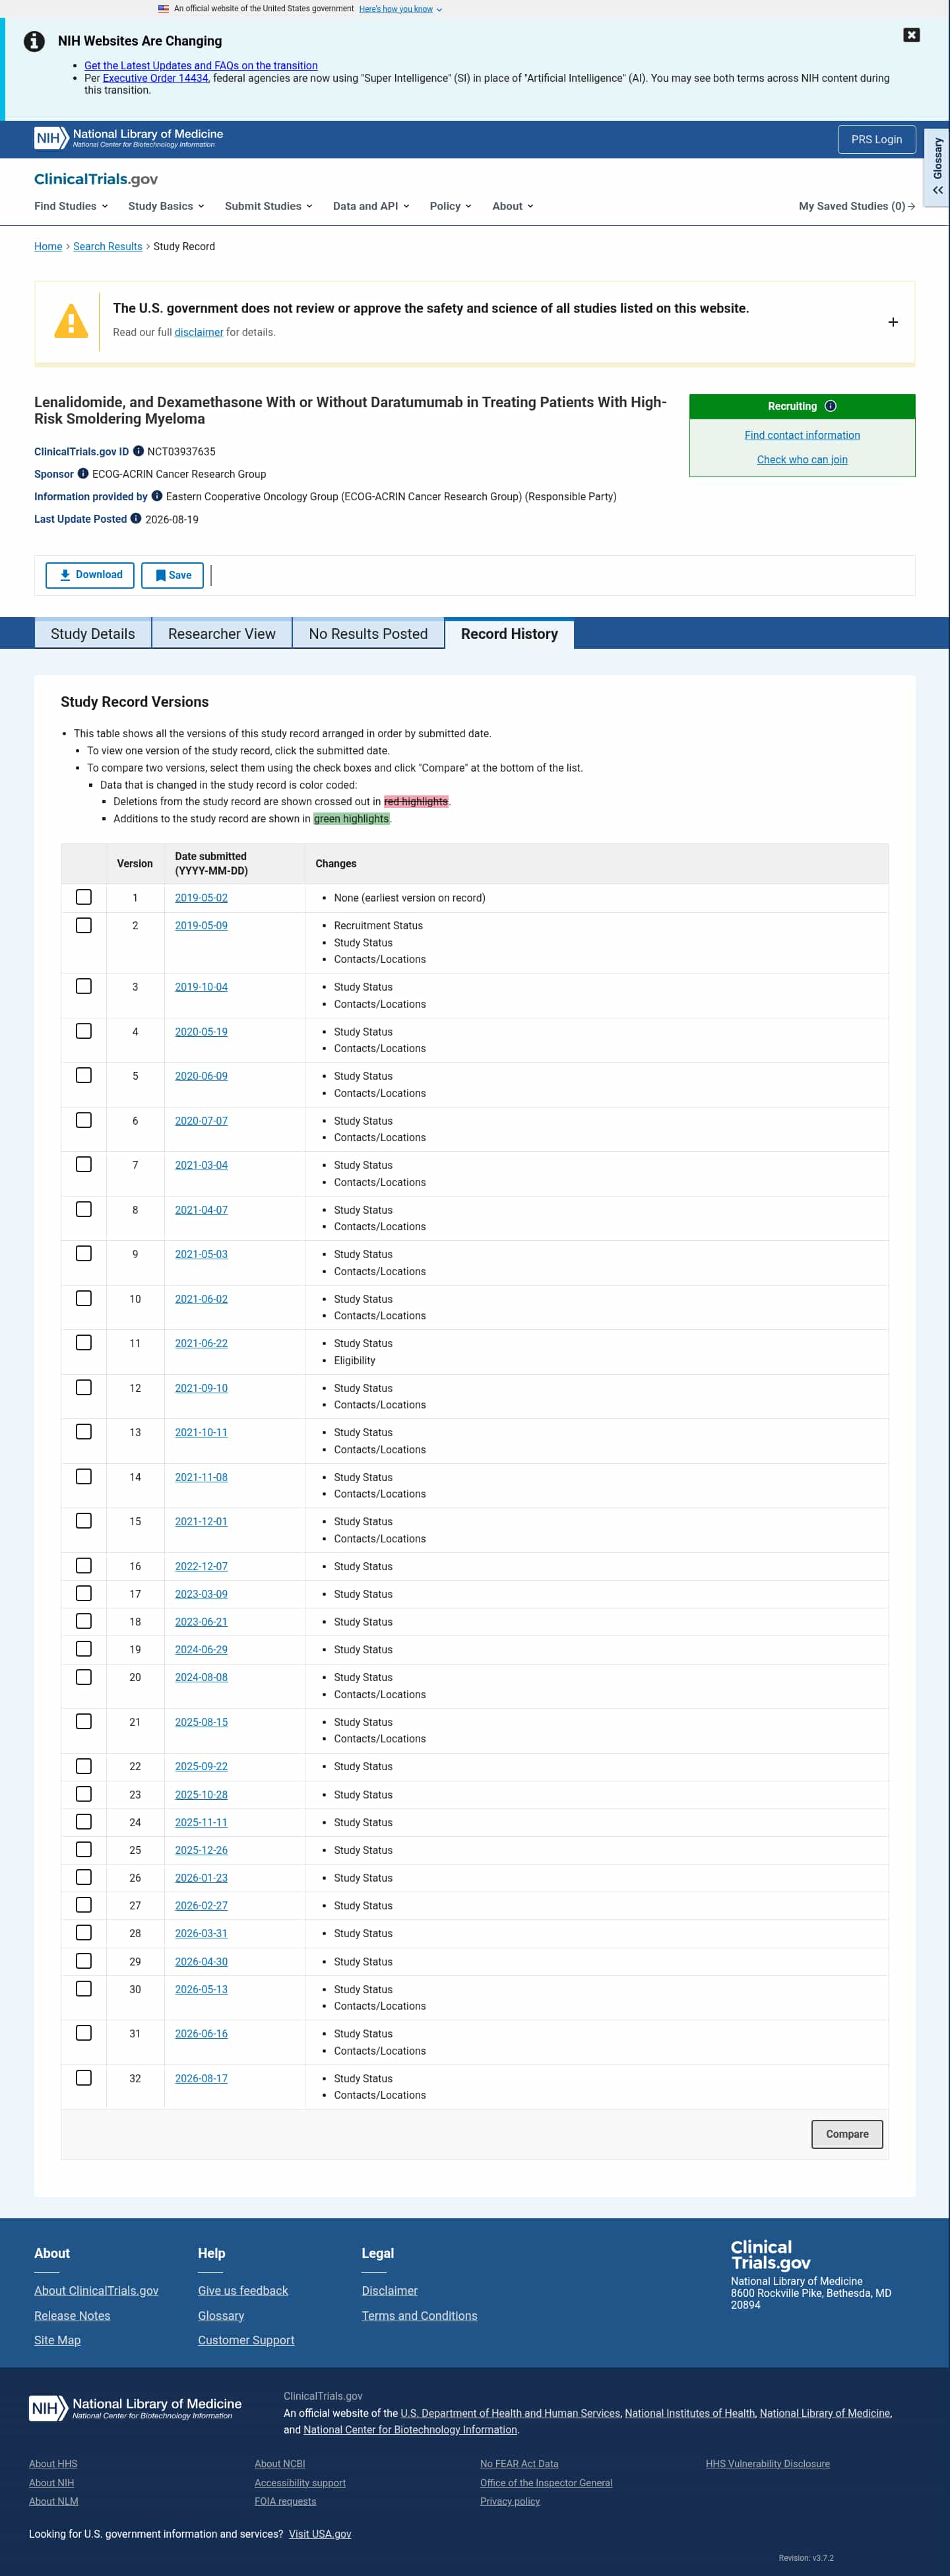Expand Here's how you know disclosure

click(400, 9)
